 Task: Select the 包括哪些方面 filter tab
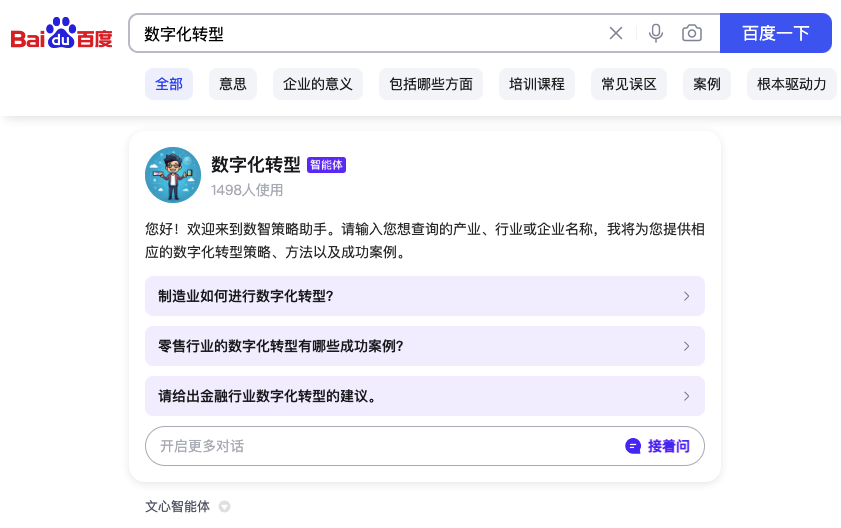tap(431, 84)
